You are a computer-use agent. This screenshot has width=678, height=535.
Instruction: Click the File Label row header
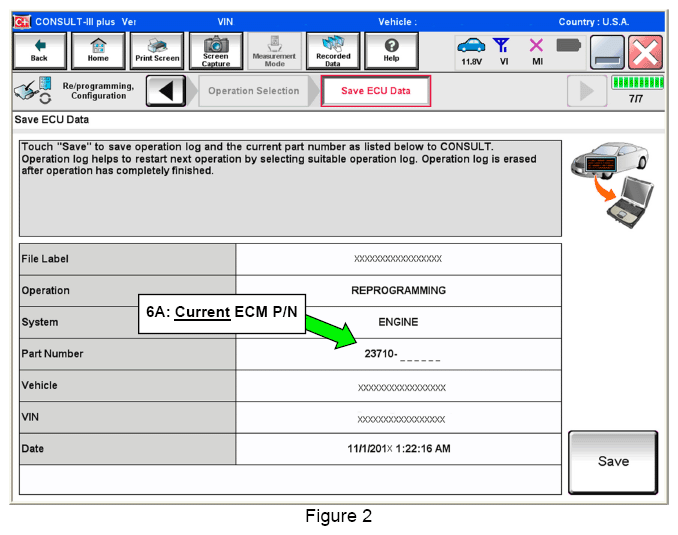coord(128,259)
